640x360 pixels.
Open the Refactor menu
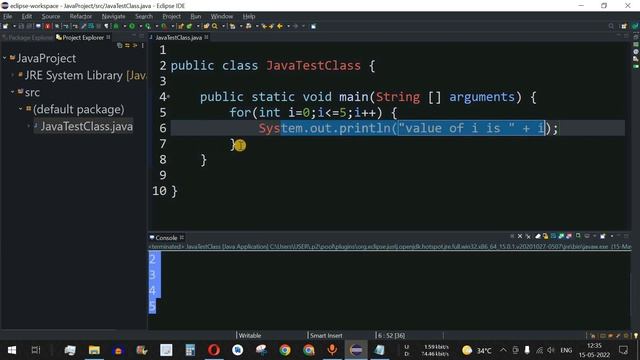tap(80, 16)
